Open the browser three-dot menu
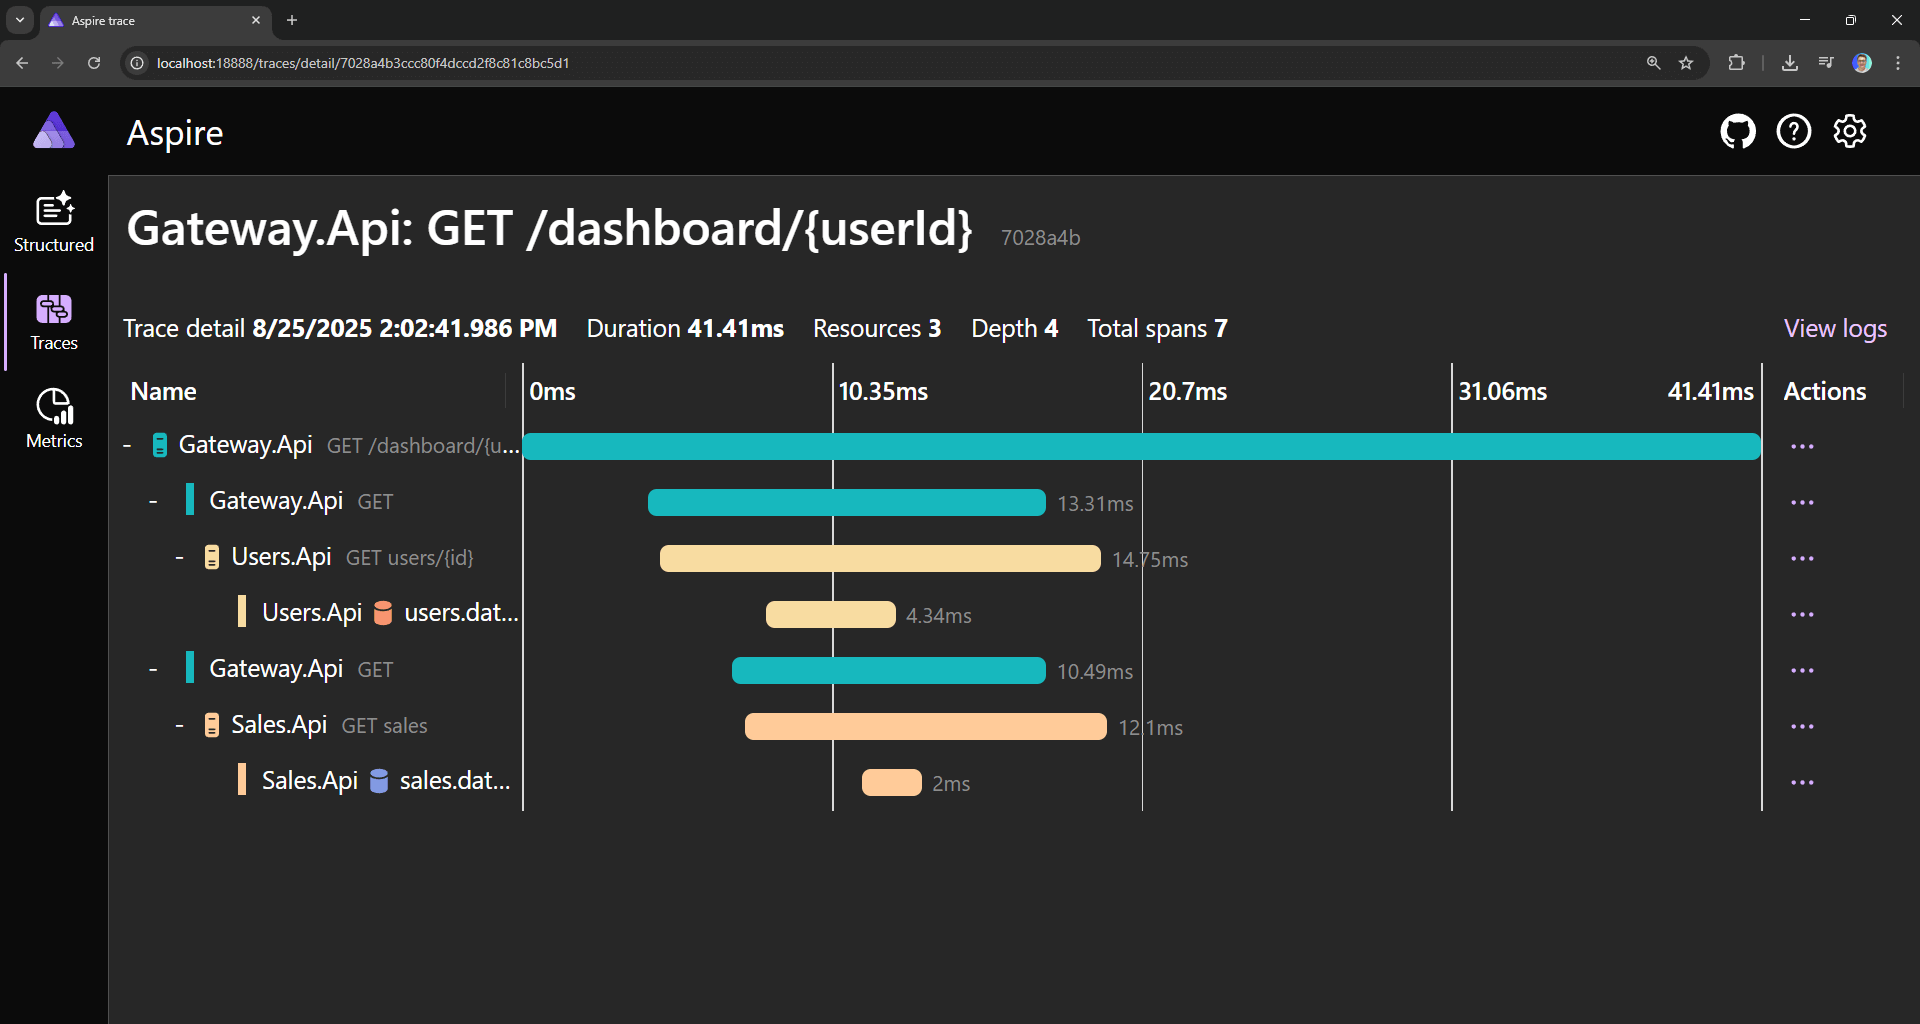1920x1024 pixels. (x=1898, y=63)
